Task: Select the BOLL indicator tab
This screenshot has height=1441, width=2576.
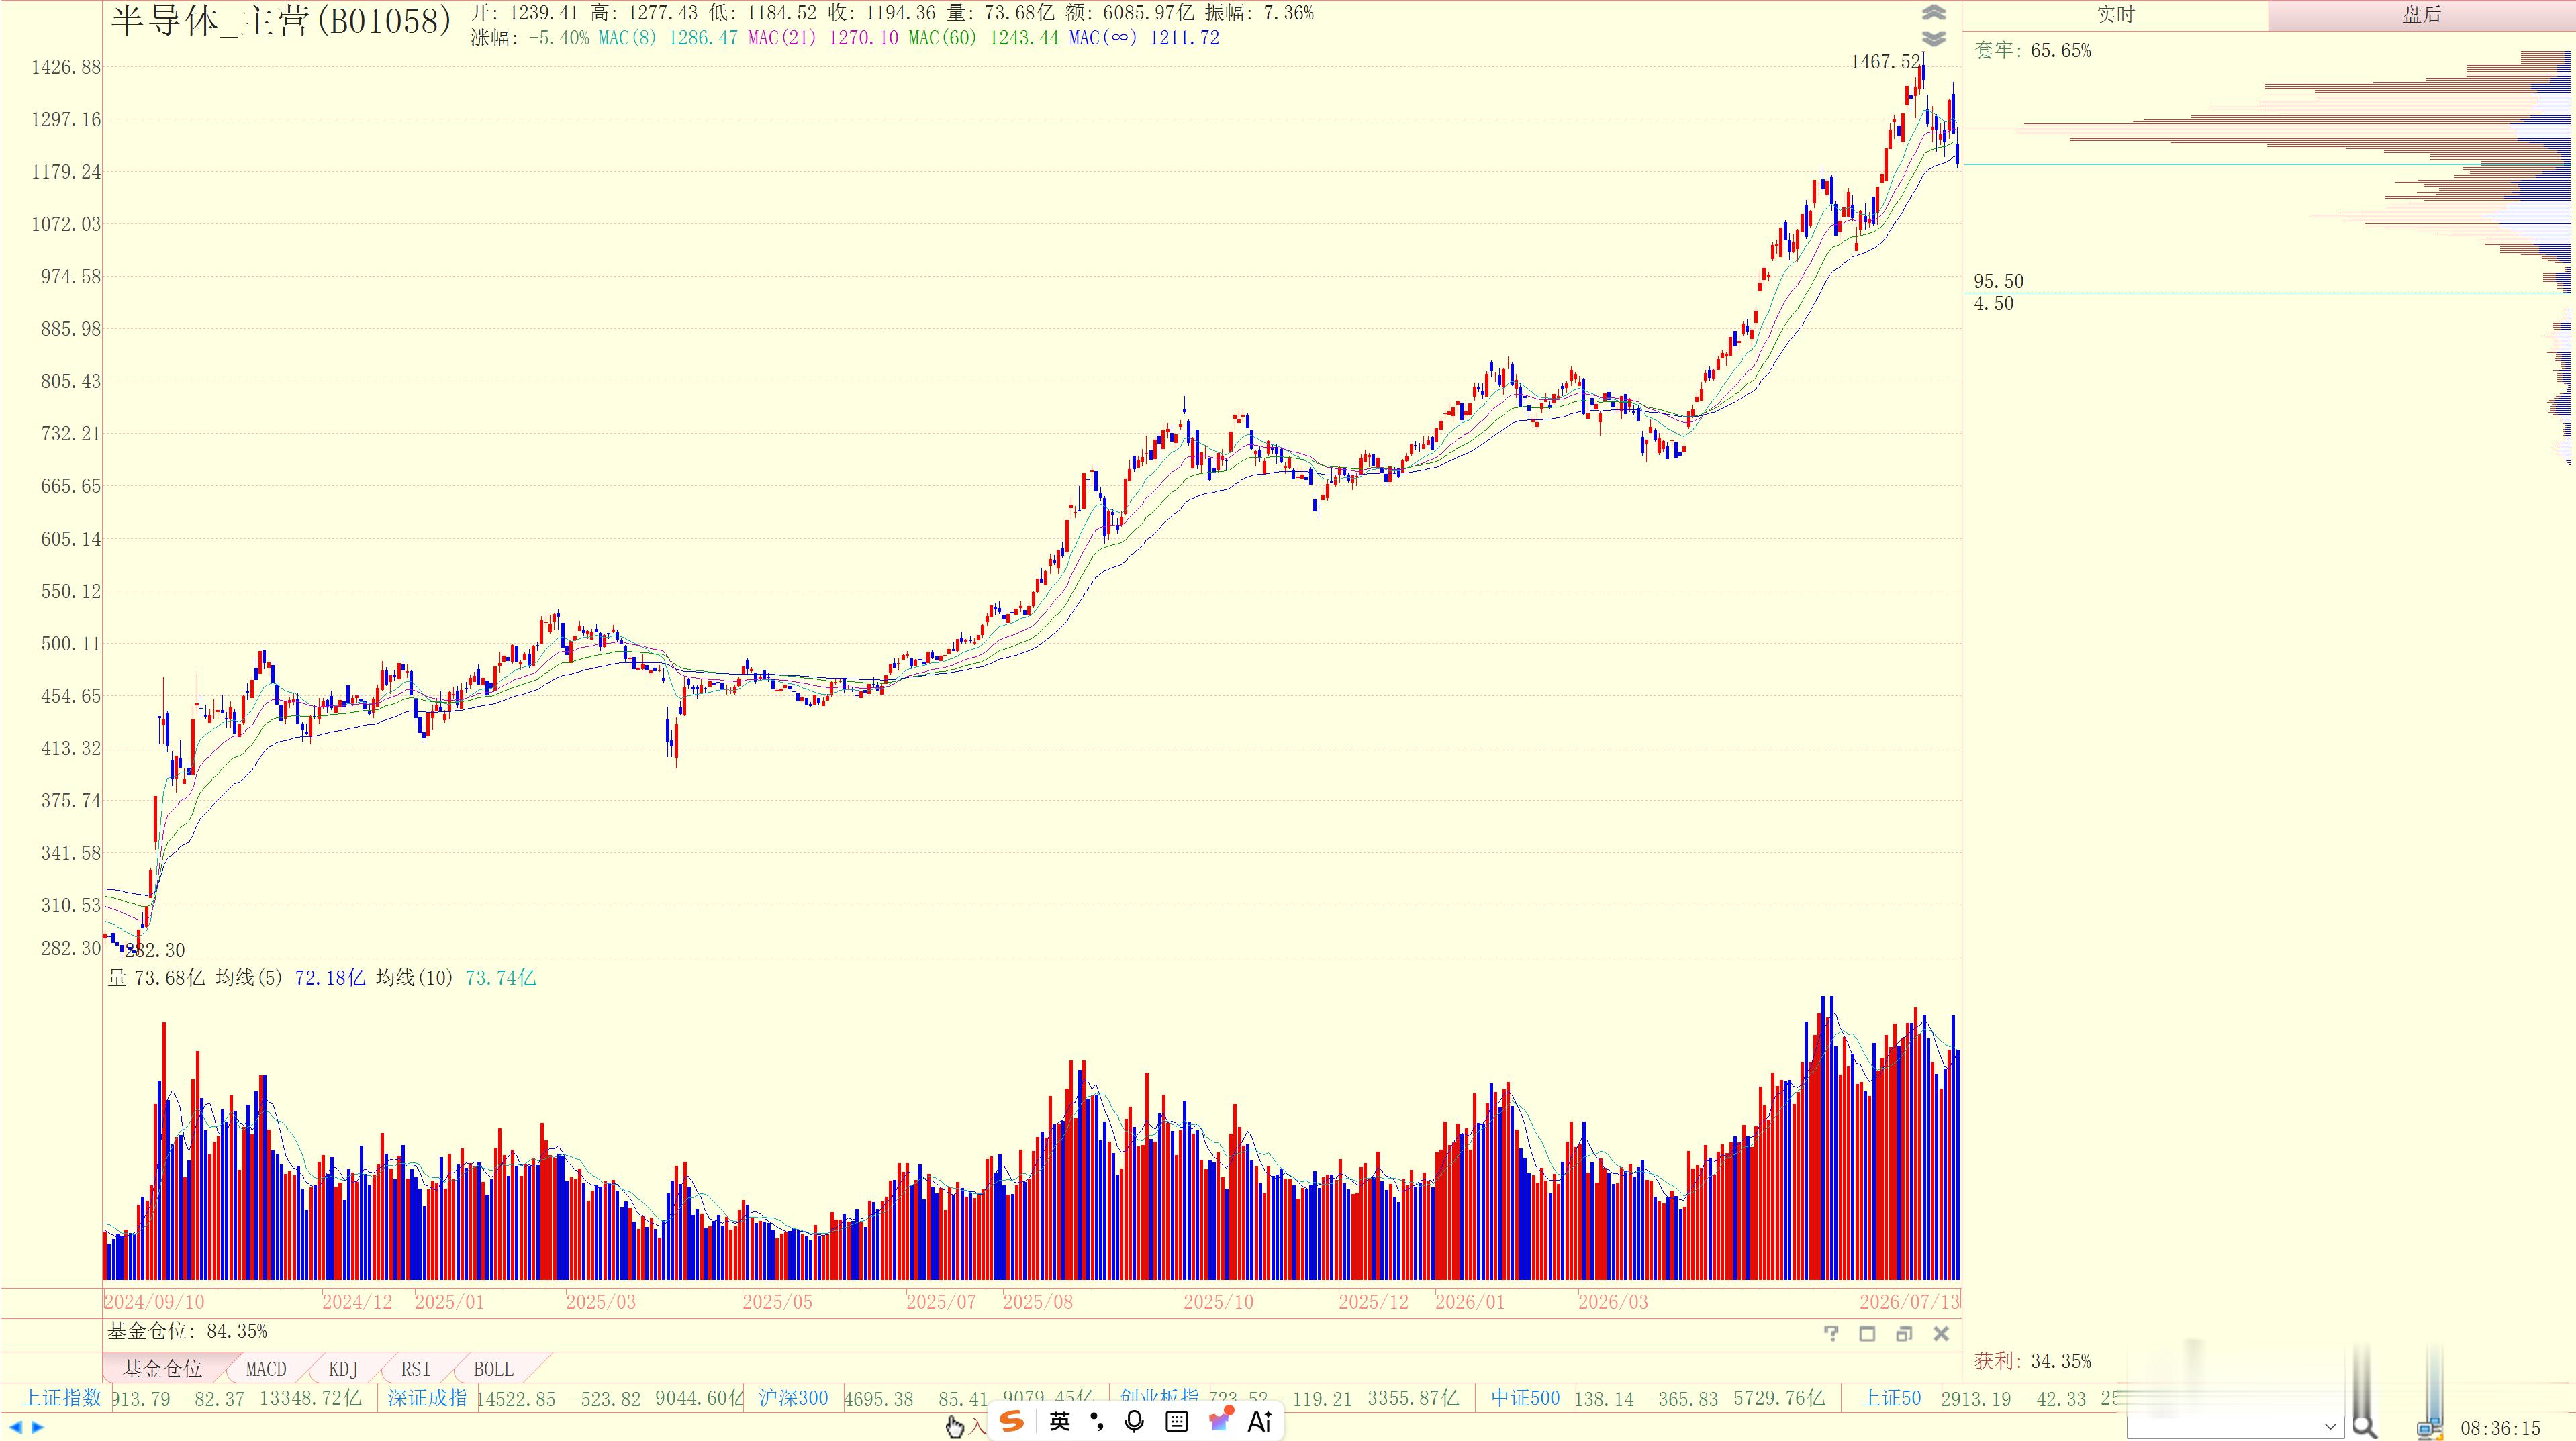Action: coord(493,1368)
